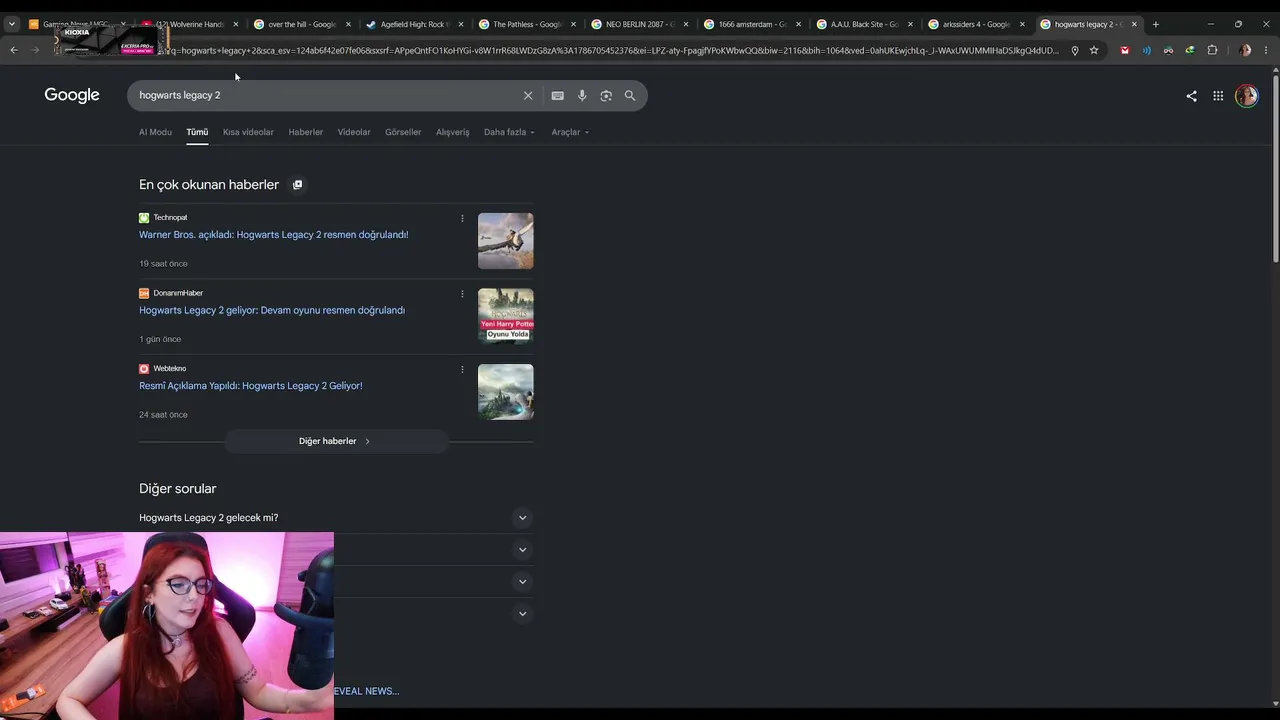Select the 'Tümü' results tab
Viewport: 1280px width, 720px height.
coord(197,132)
